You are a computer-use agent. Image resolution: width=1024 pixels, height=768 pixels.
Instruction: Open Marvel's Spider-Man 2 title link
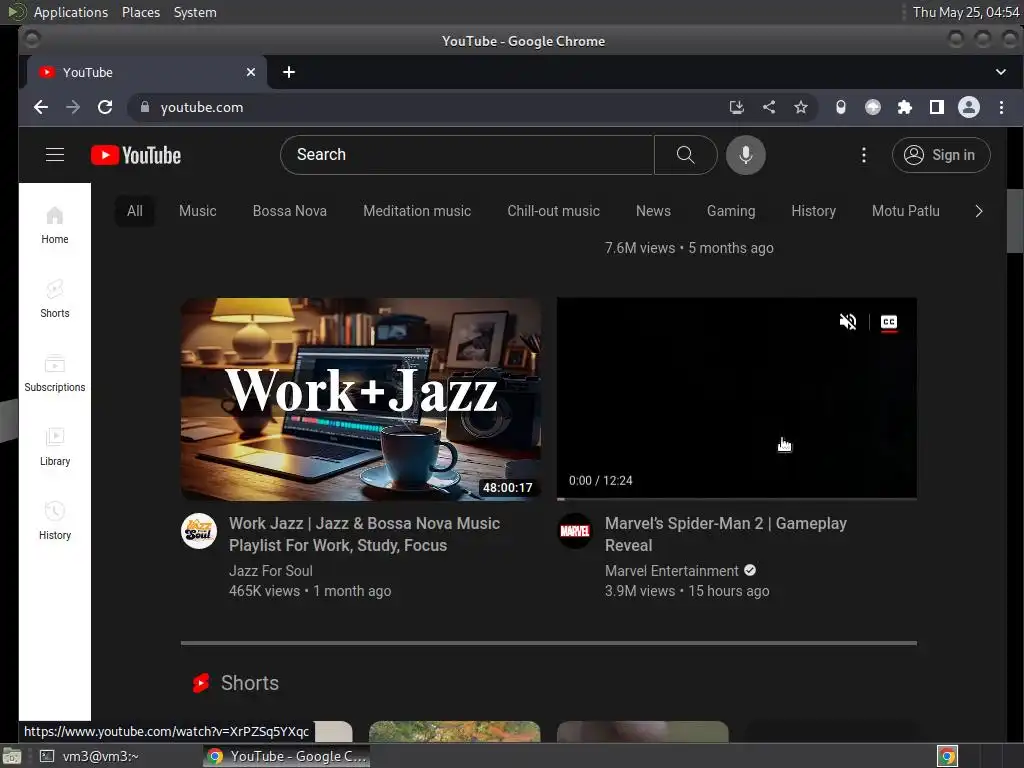point(726,534)
